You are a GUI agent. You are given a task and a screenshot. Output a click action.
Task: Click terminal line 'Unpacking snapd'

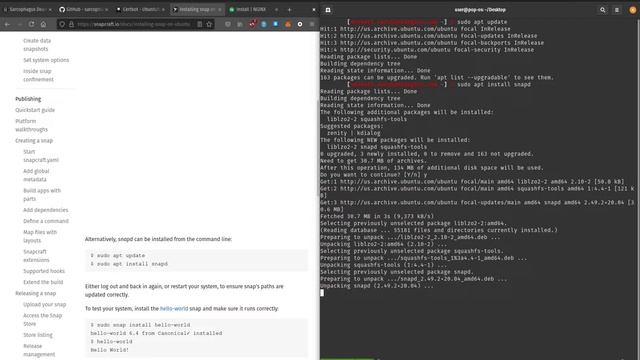[x=376, y=286]
